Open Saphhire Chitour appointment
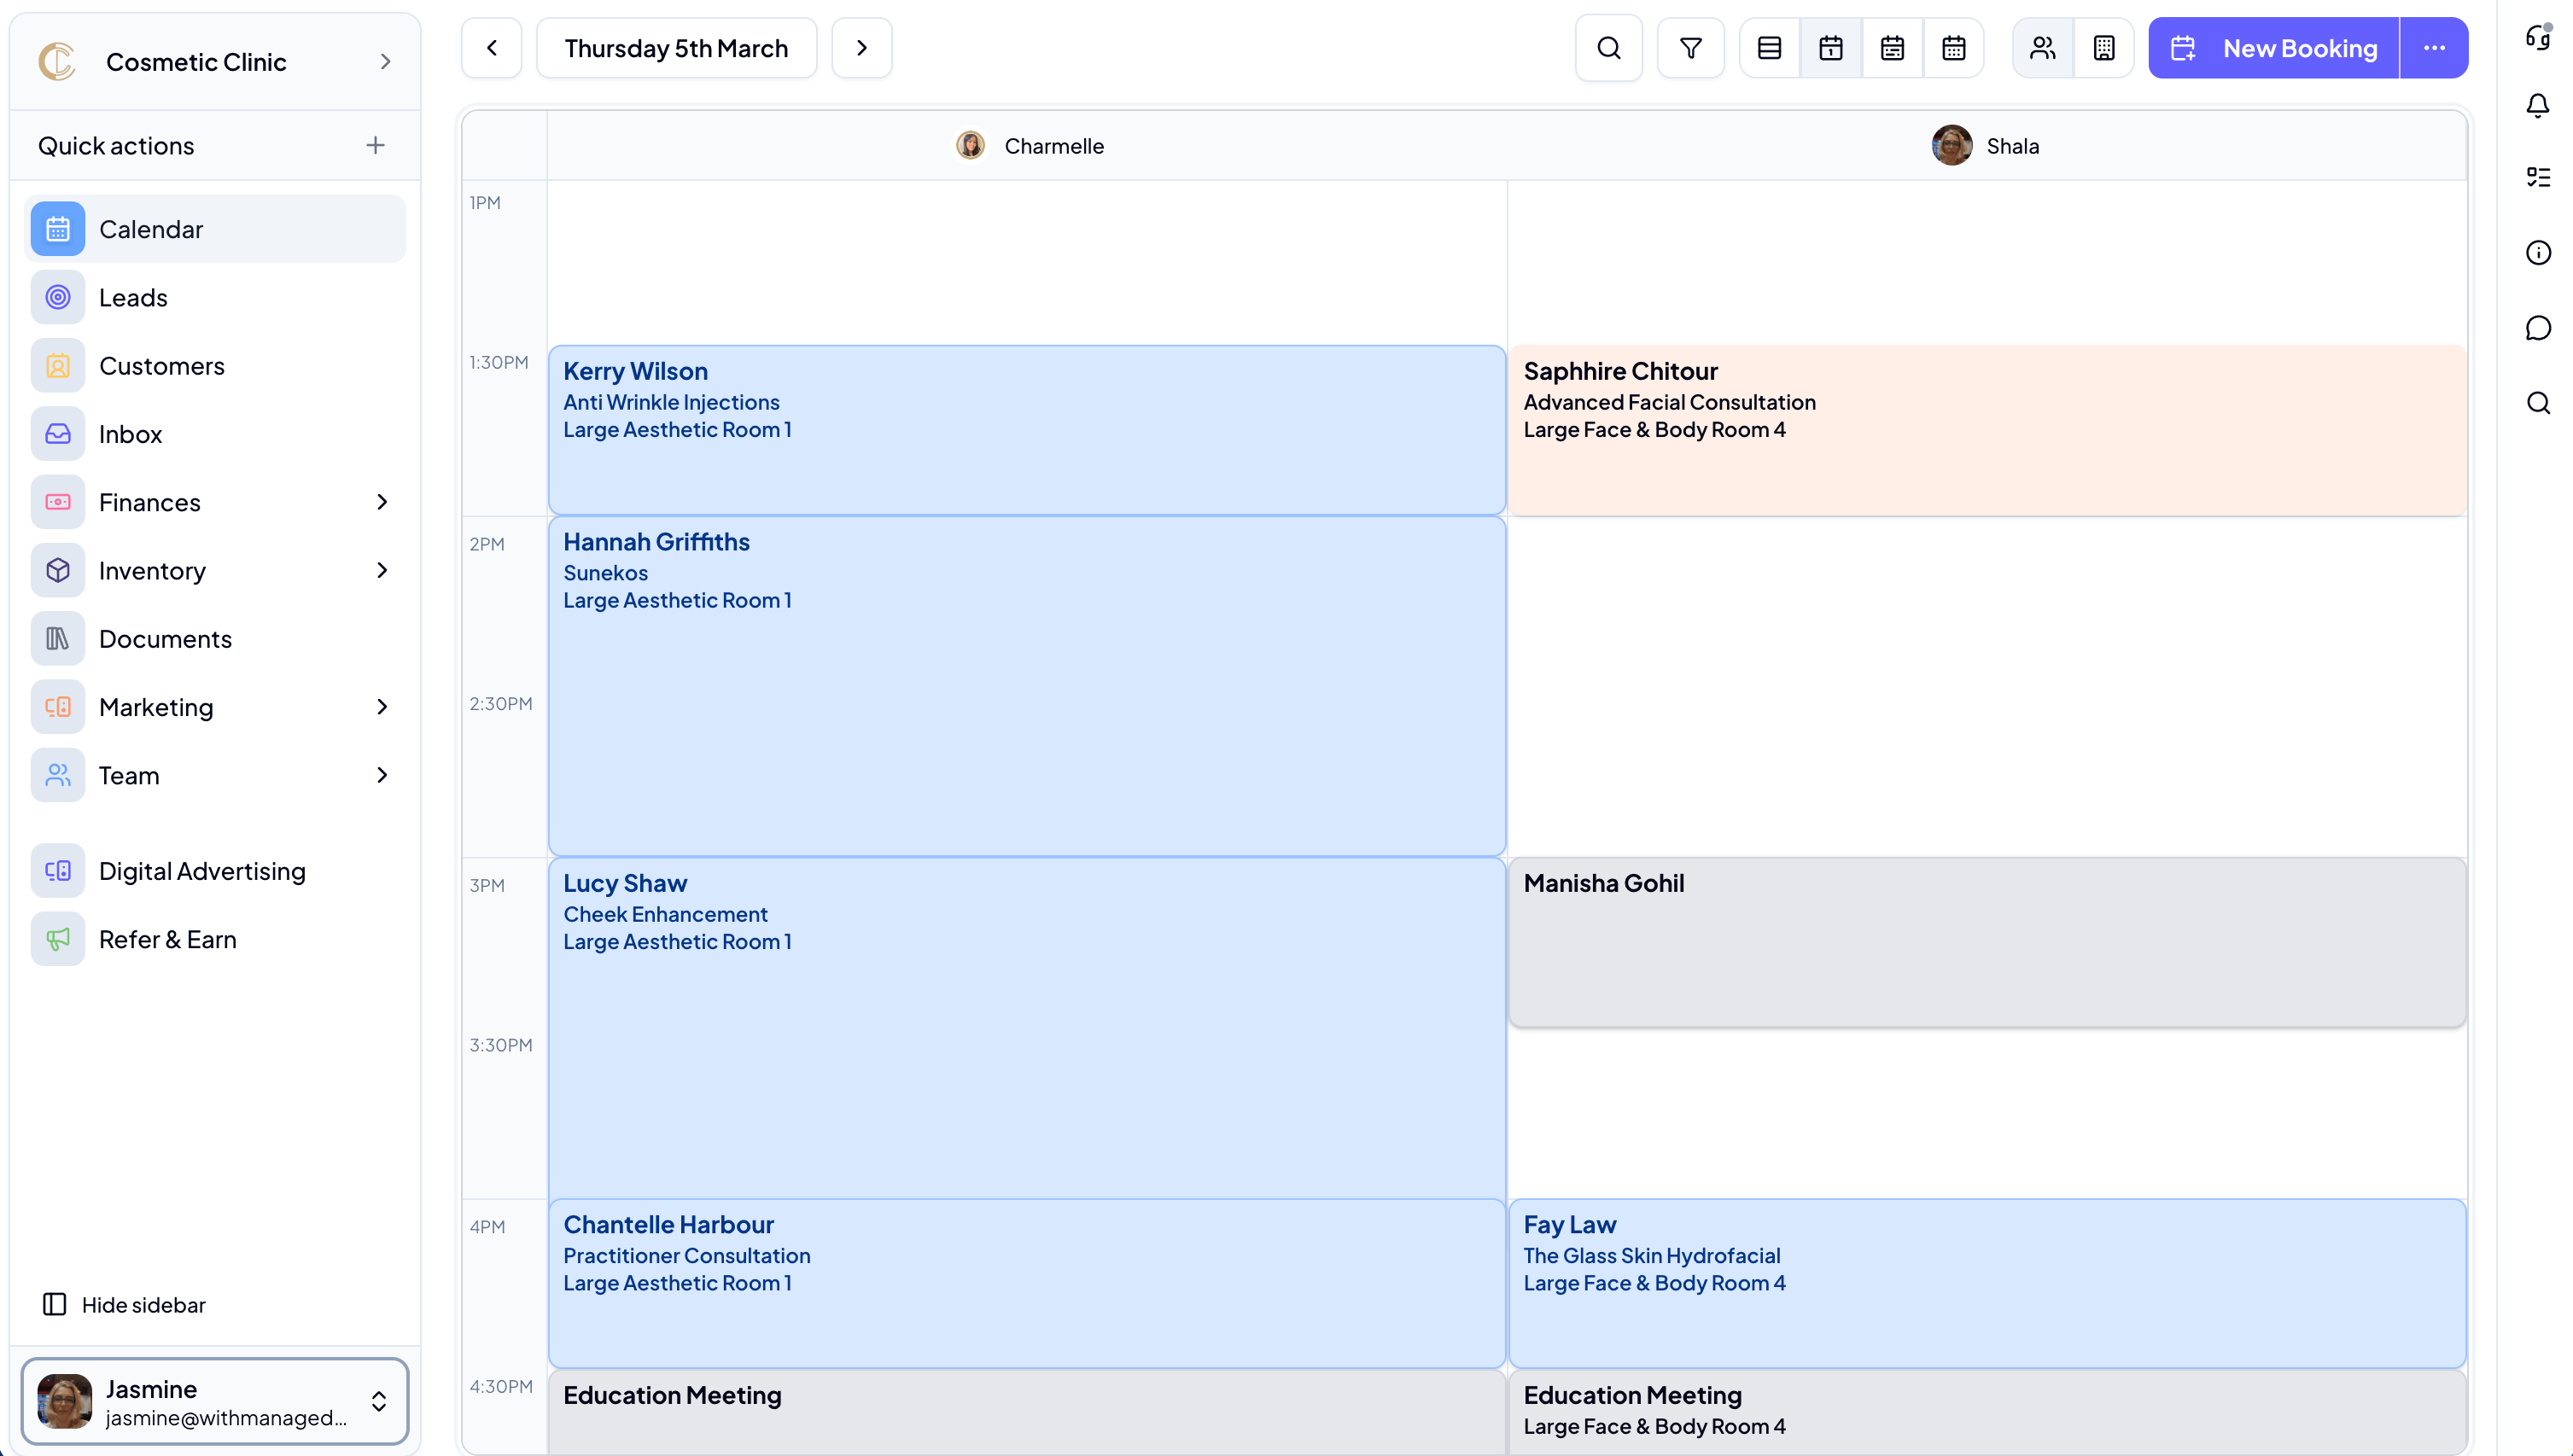This screenshot has width=2573, height=1456. pos(1987,430)
